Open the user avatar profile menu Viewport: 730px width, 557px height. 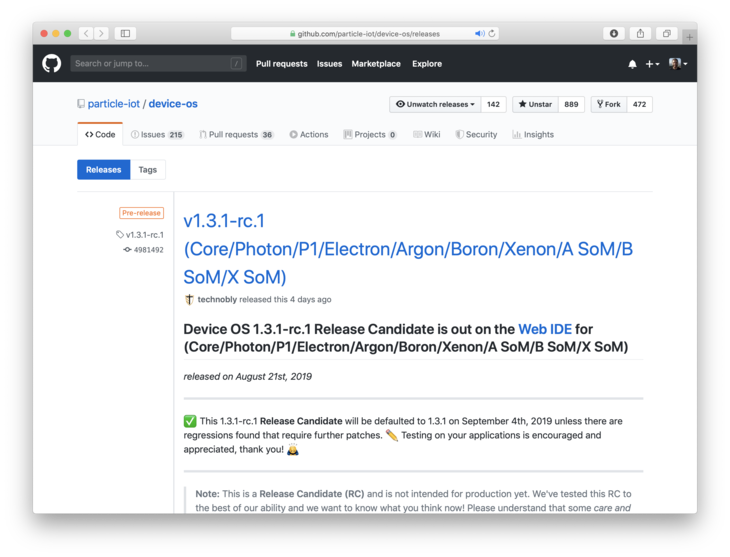click(677, 64)
